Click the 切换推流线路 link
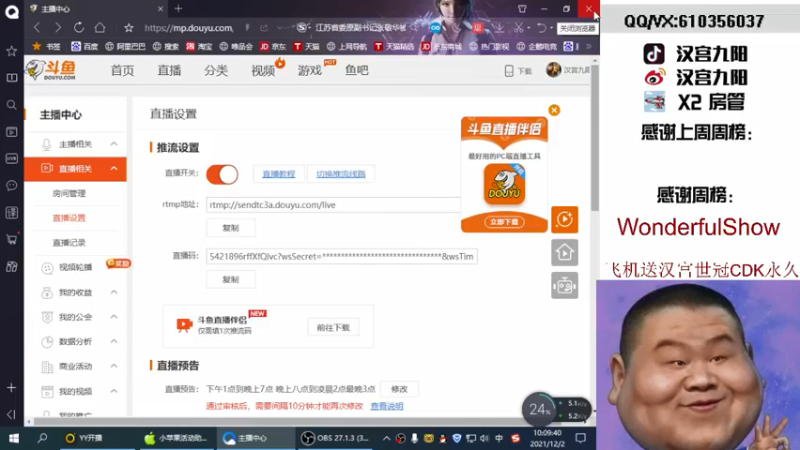Image resolution: width=800 pixels, height=450 pixels. [341, 174]
